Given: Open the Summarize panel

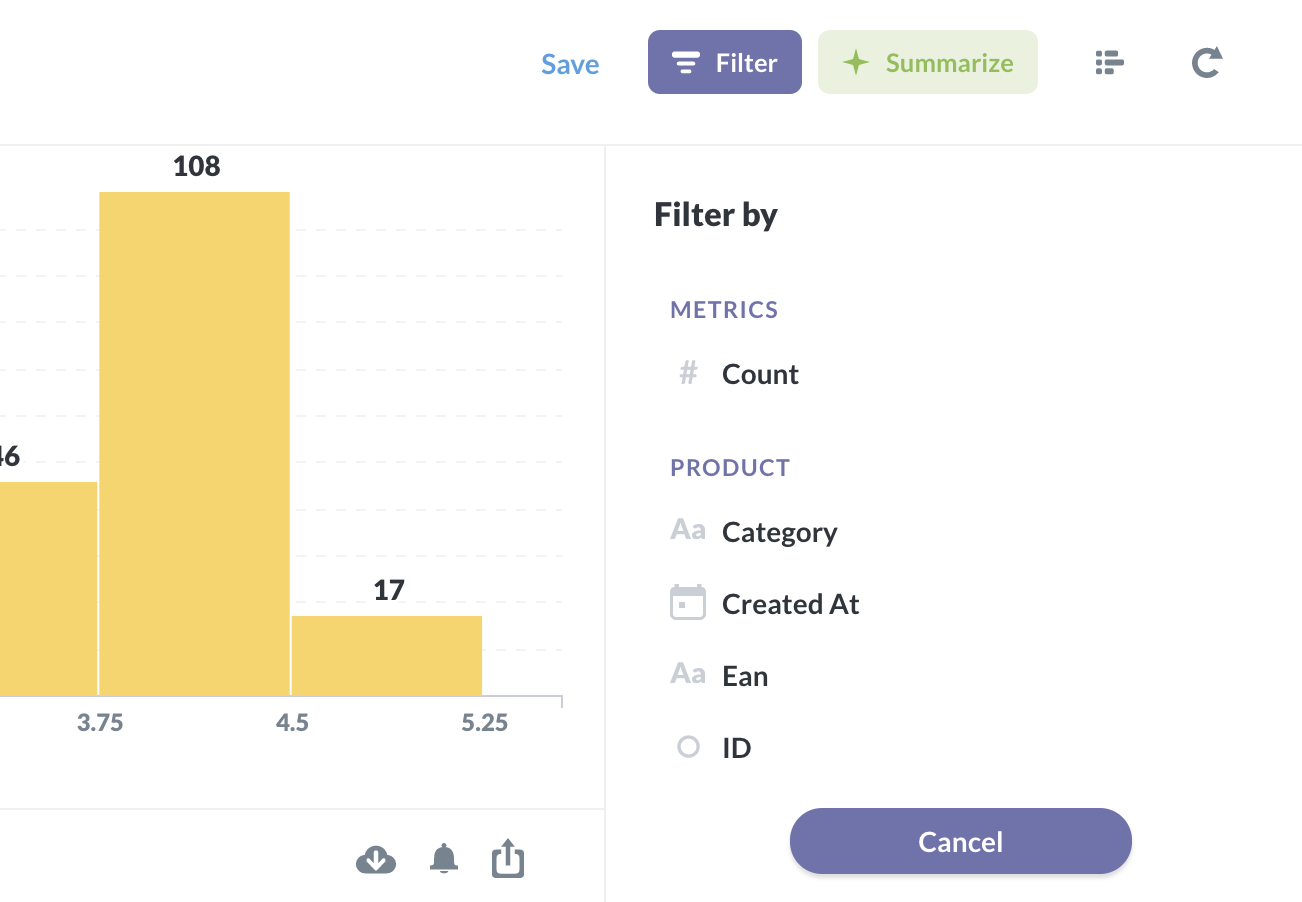Looking at the screenshot, I should 928,63.
